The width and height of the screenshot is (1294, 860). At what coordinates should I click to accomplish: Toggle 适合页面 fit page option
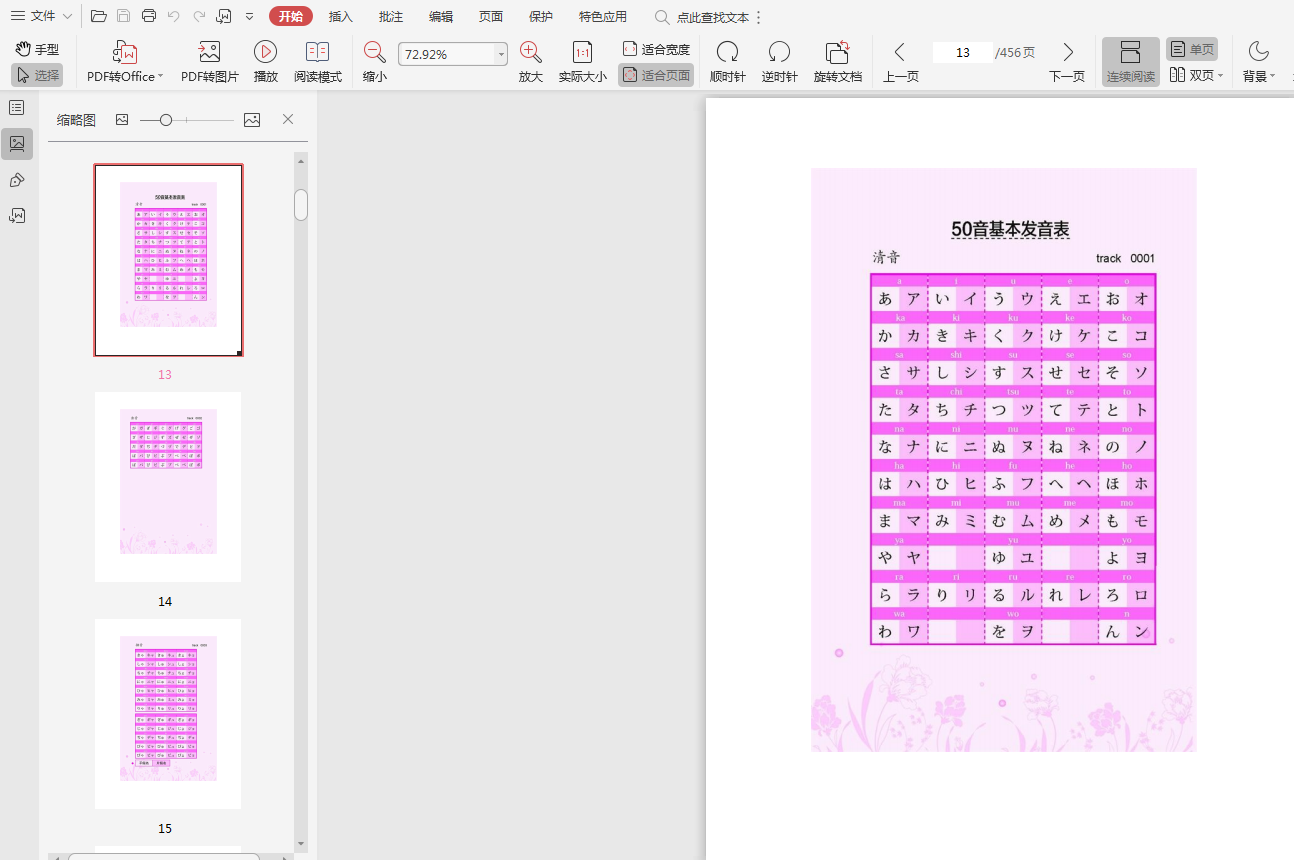pyautogui.click(x=656, y=75)
